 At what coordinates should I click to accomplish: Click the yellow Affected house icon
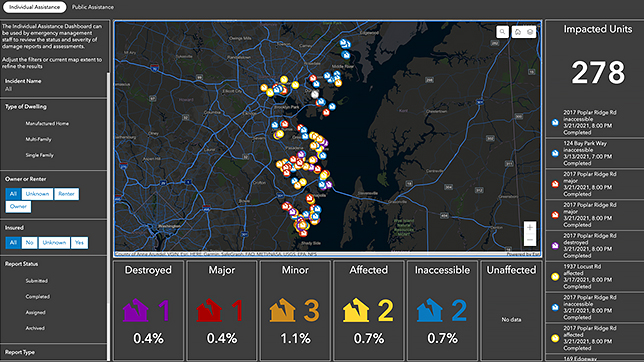356,310
